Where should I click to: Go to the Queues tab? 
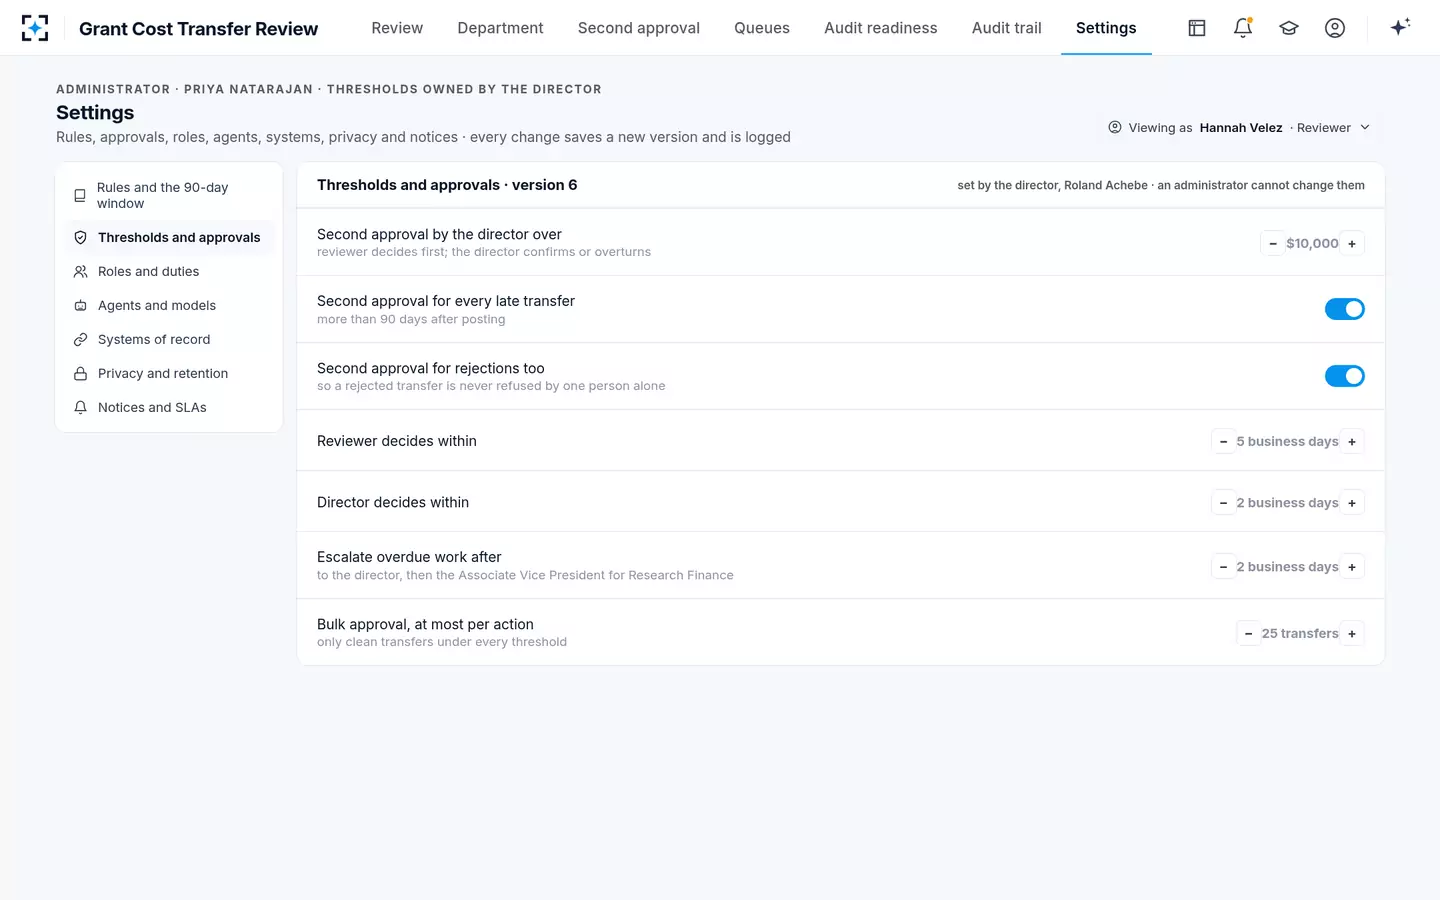[762, 28]
